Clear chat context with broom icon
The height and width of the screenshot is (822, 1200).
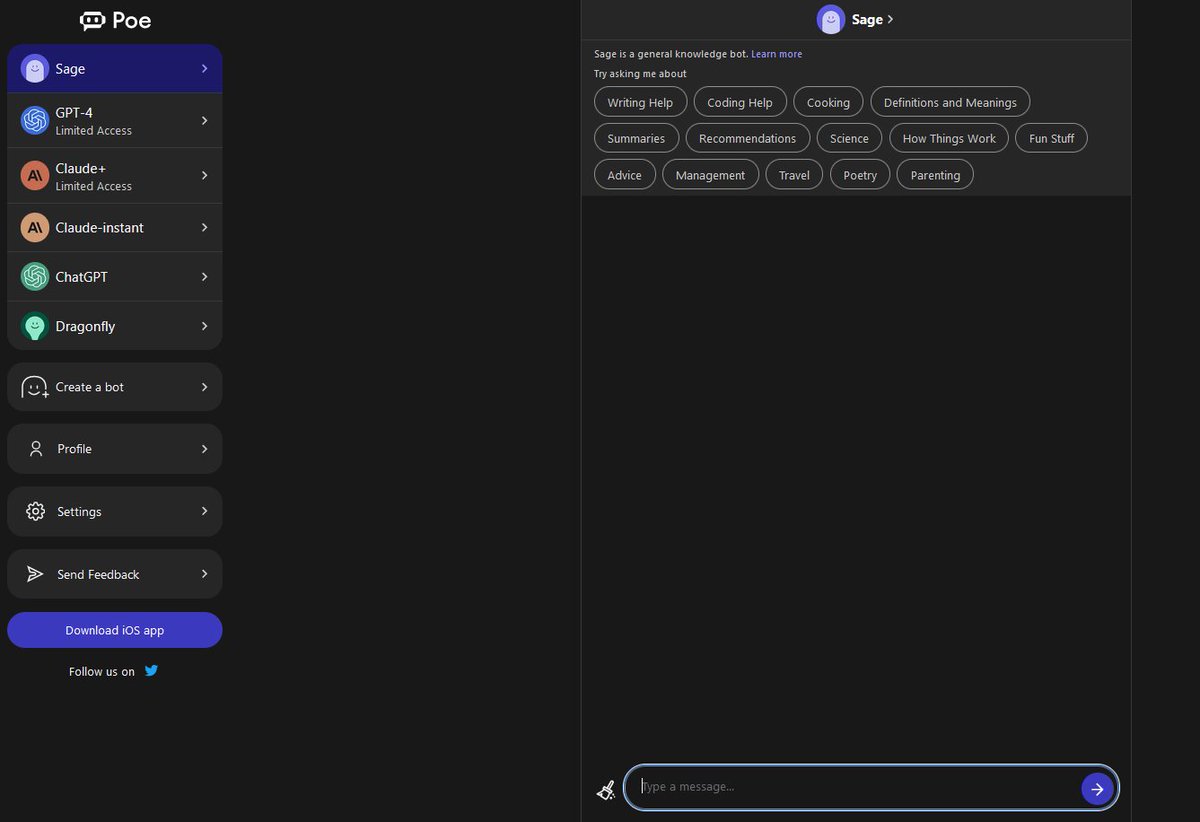[x=605, y=789]
